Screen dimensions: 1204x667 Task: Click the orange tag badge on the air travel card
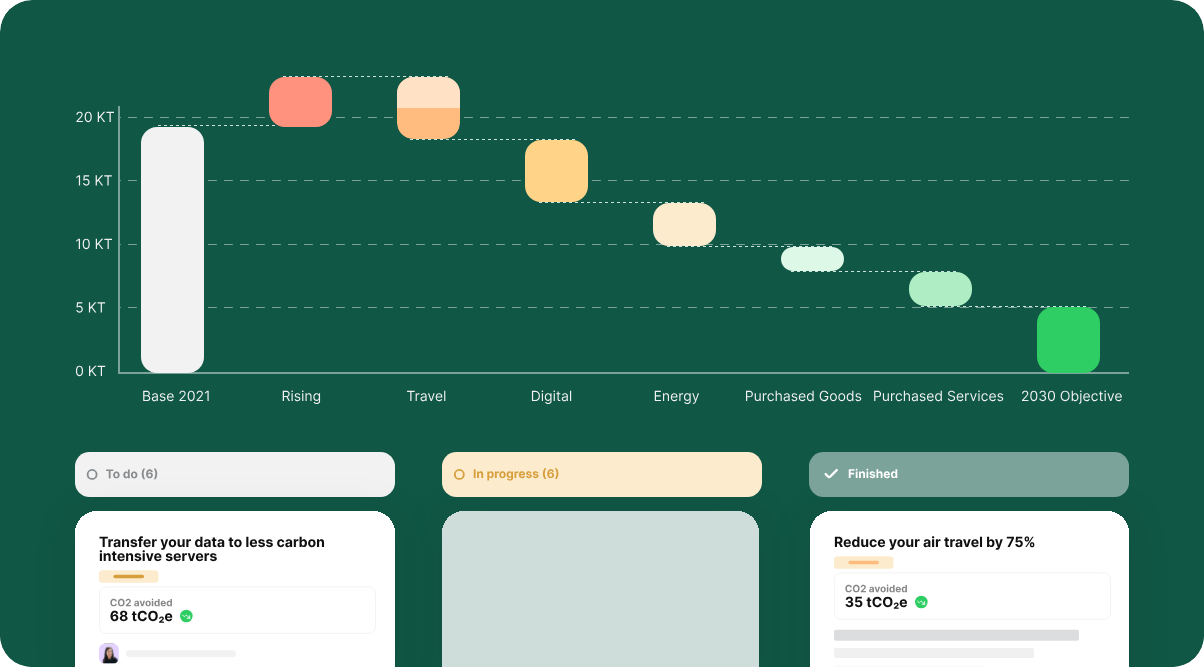pyautogui.click(x=864, y=562)
